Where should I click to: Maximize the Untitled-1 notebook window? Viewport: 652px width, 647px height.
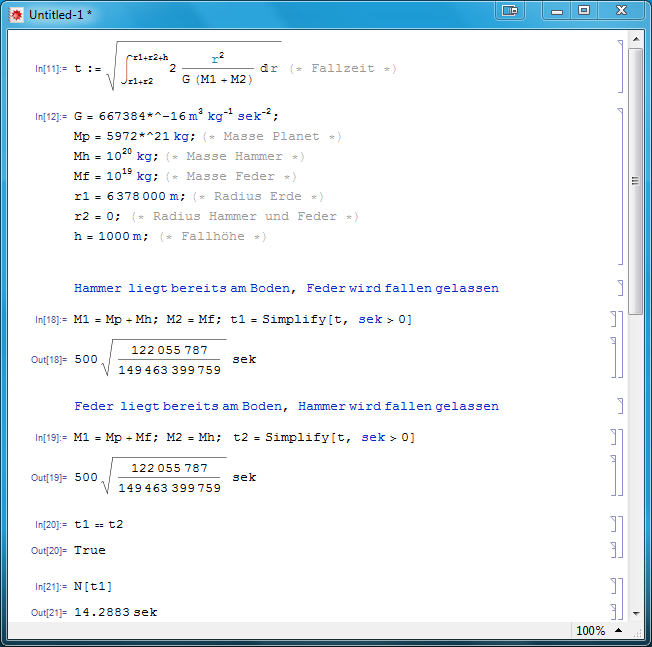tap(584, 11)
